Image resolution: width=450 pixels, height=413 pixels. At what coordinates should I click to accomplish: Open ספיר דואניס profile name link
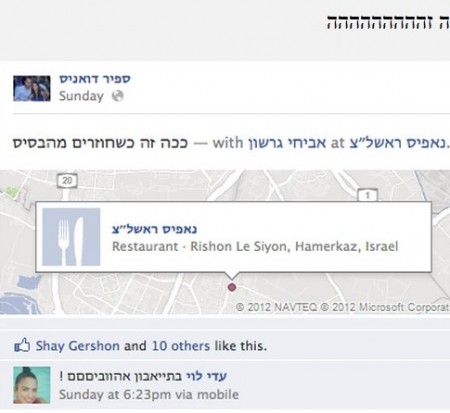point(95,79)
